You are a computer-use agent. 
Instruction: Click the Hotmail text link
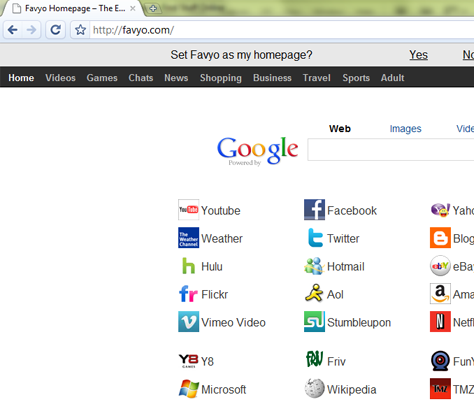click(x=346, y=267)
